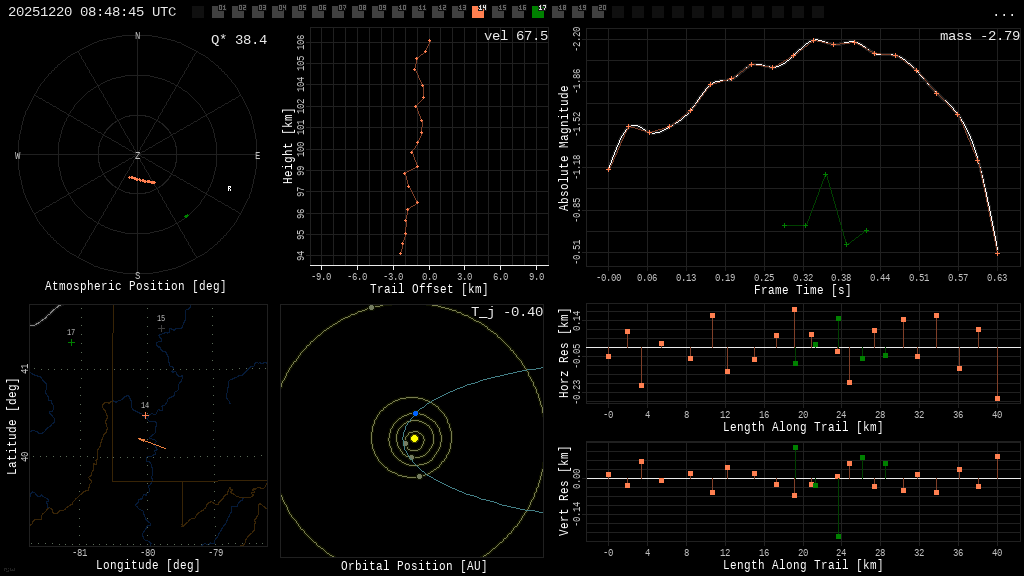Click station 15 cross marker on map
Viewport: 1024px width, 576px height.
(x=161, y=328)
